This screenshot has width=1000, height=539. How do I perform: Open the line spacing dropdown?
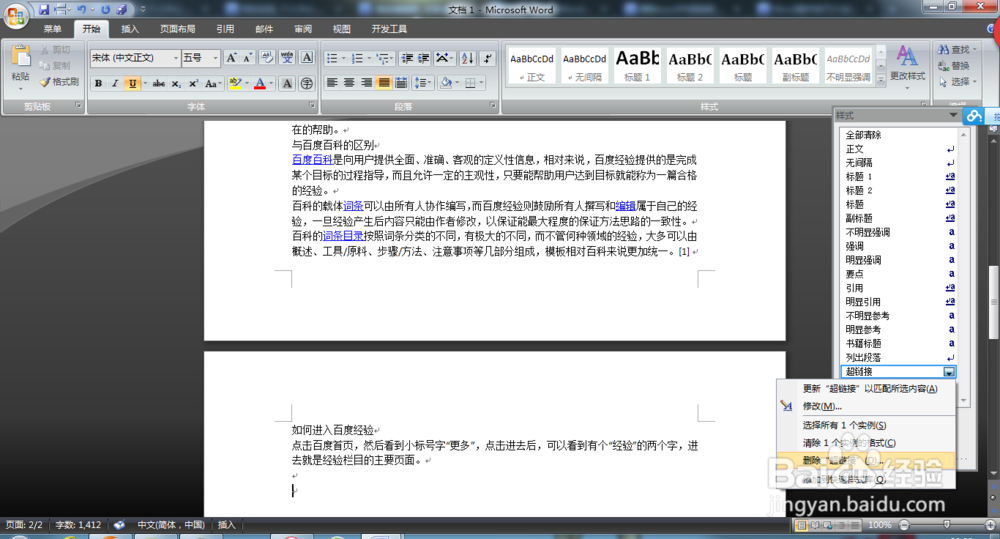coord(422,83)
